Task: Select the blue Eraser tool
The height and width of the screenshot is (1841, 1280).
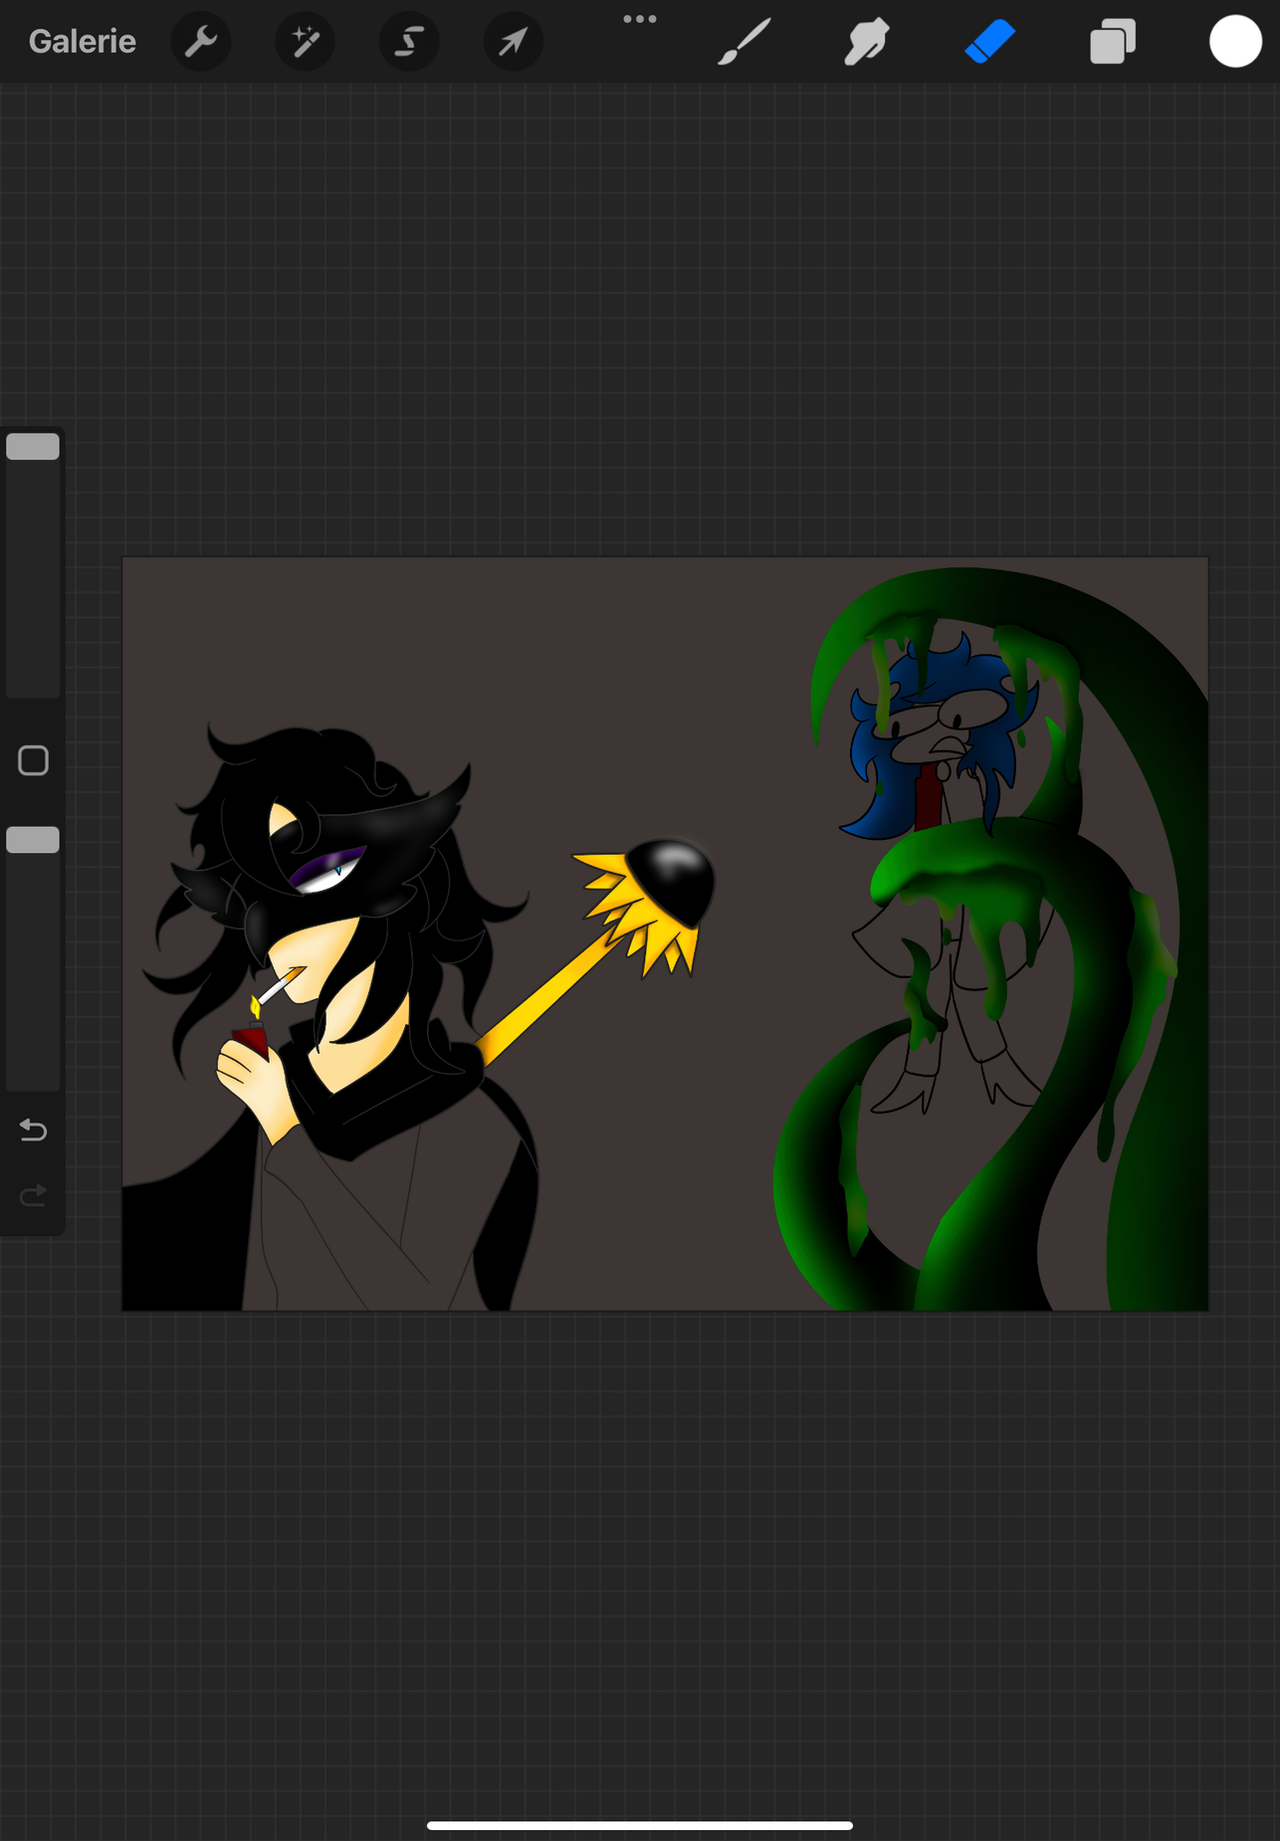Action: 990,41
